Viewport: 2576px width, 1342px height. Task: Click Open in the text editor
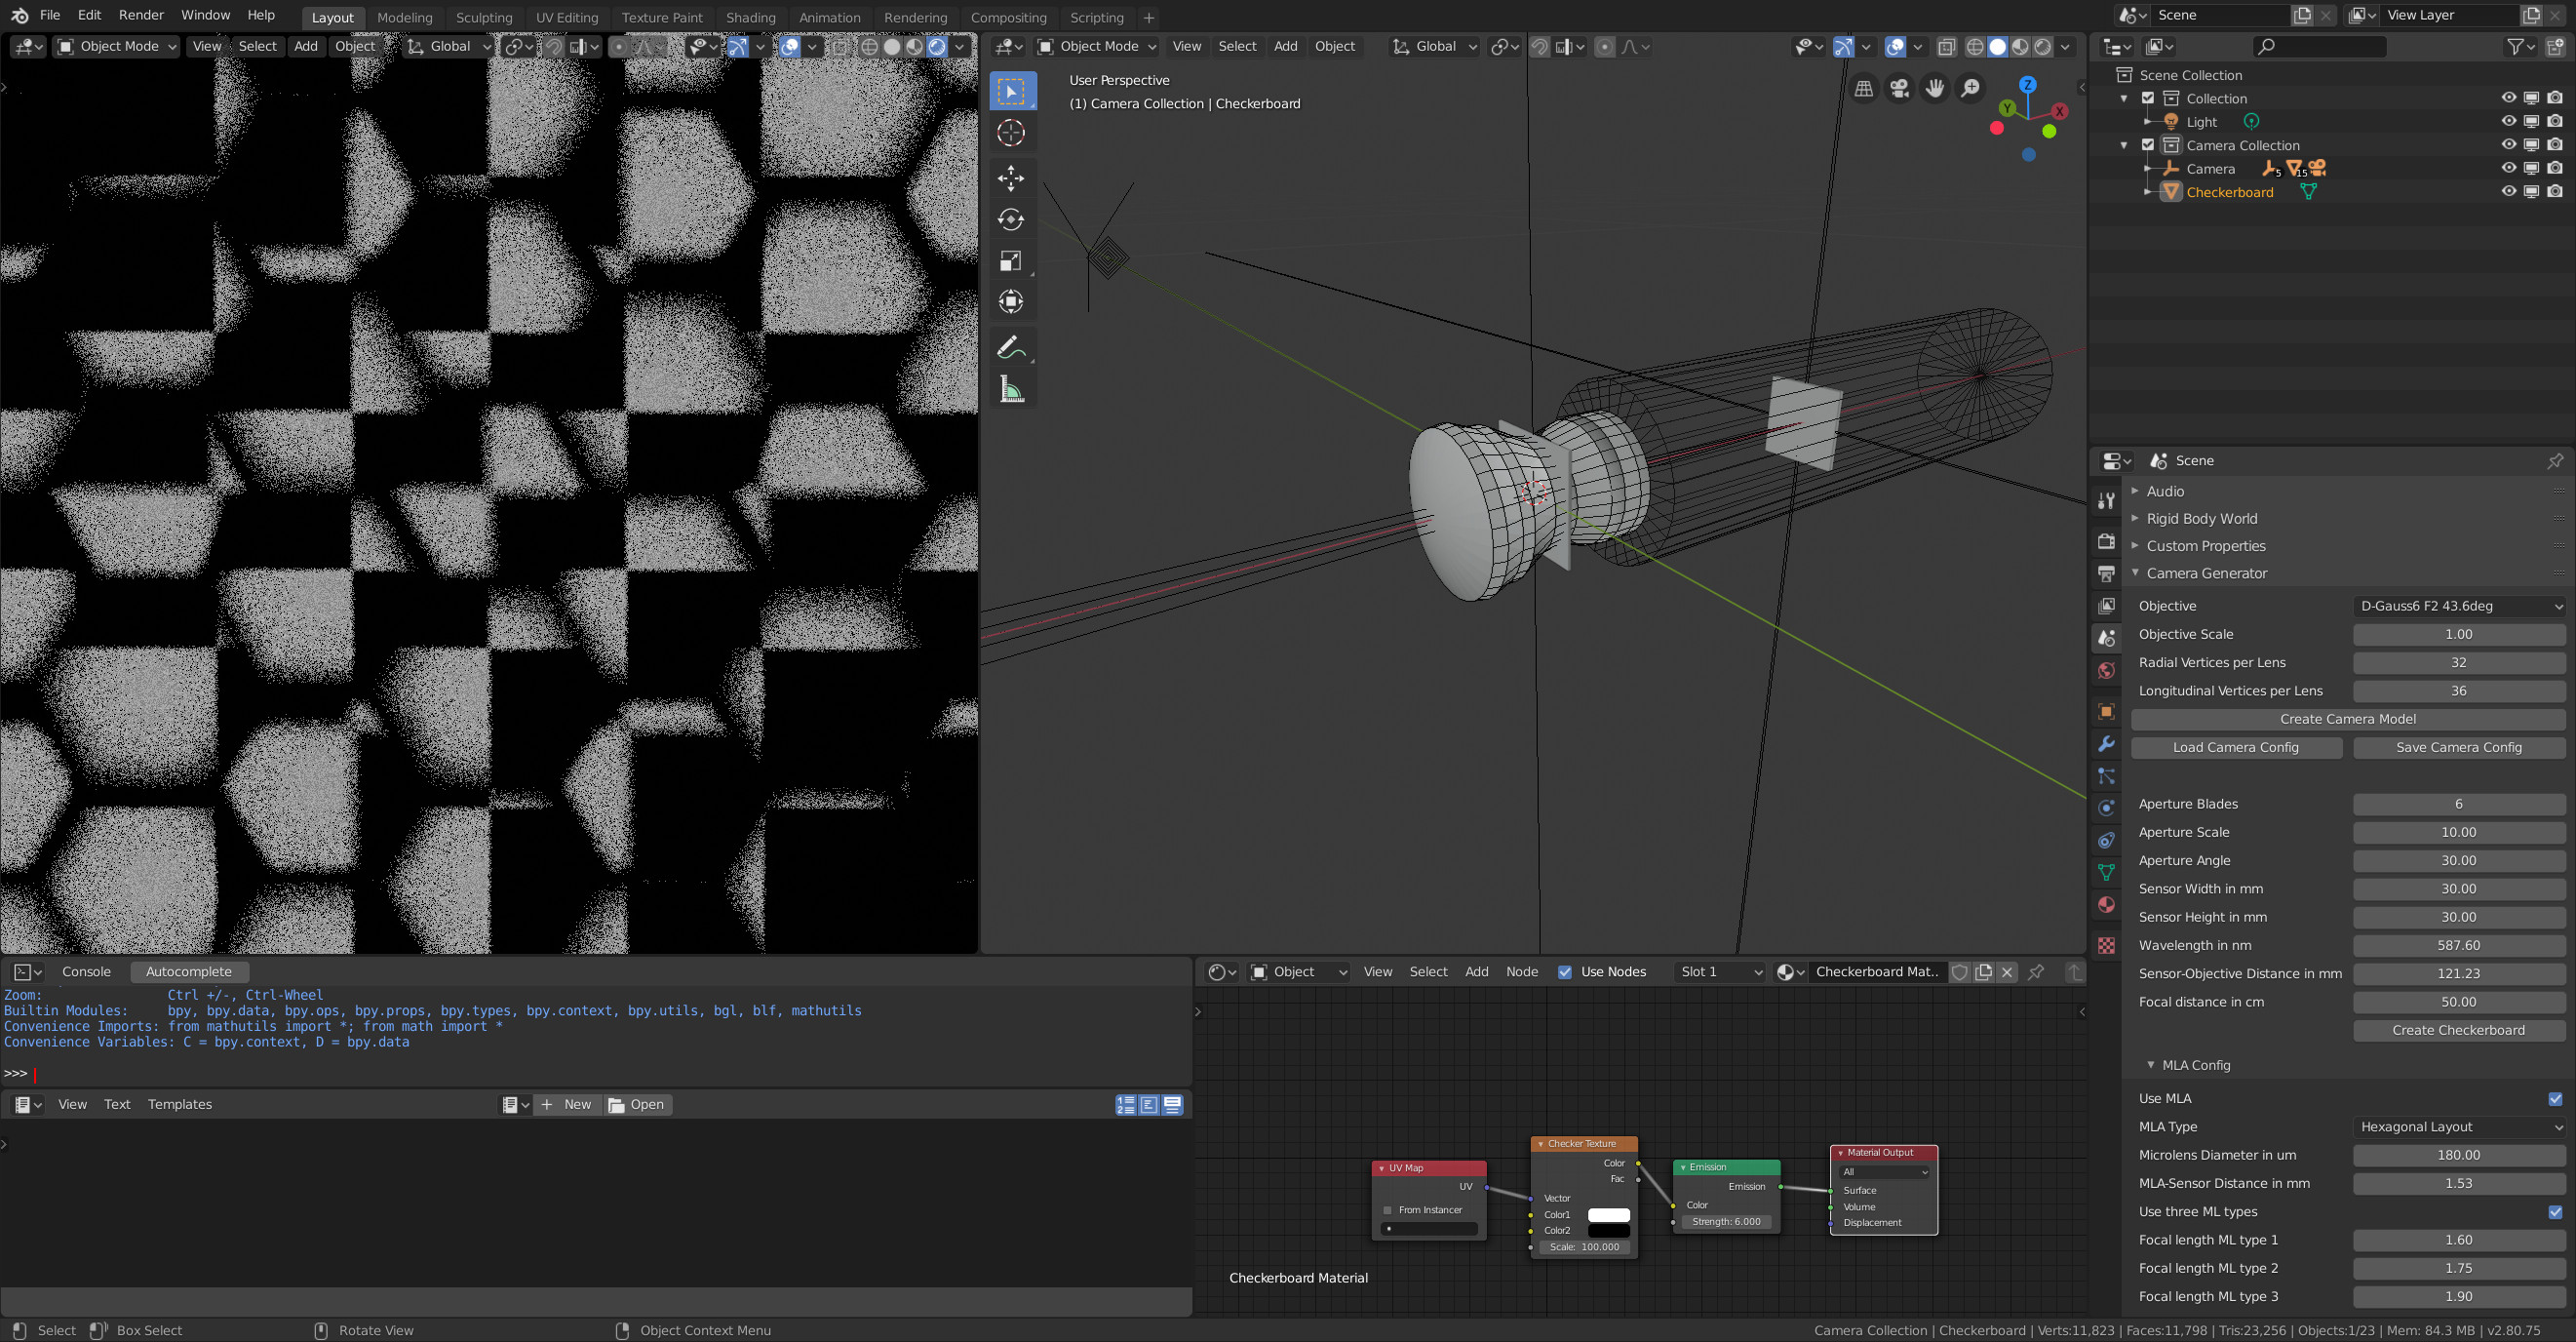[x=637, y=1104]
